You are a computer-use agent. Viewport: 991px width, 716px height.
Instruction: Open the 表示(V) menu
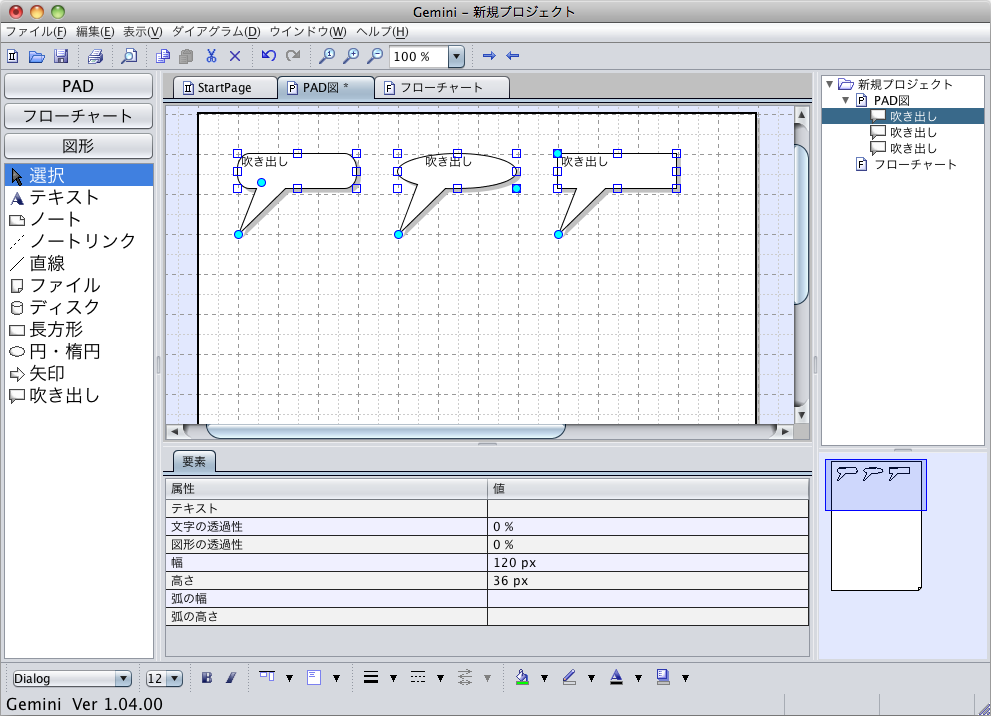click(x=142, y=32)
